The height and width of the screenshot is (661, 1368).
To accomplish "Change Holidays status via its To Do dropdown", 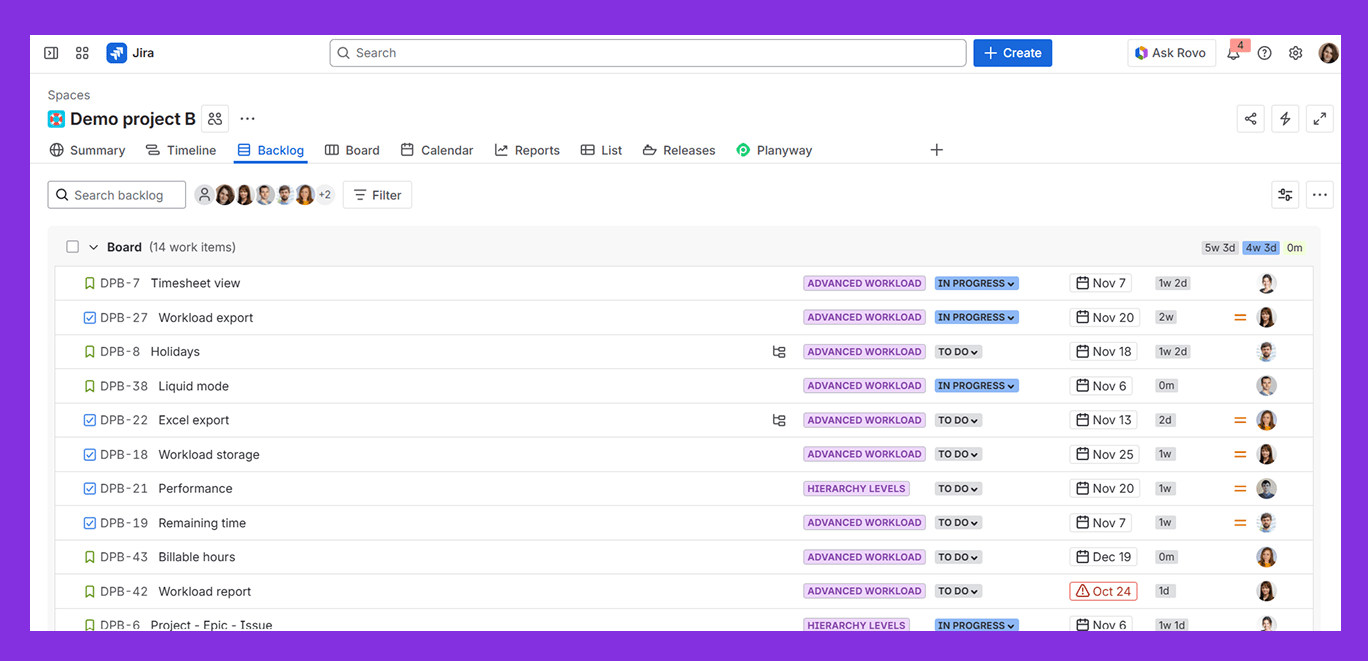I will (957, 351).
